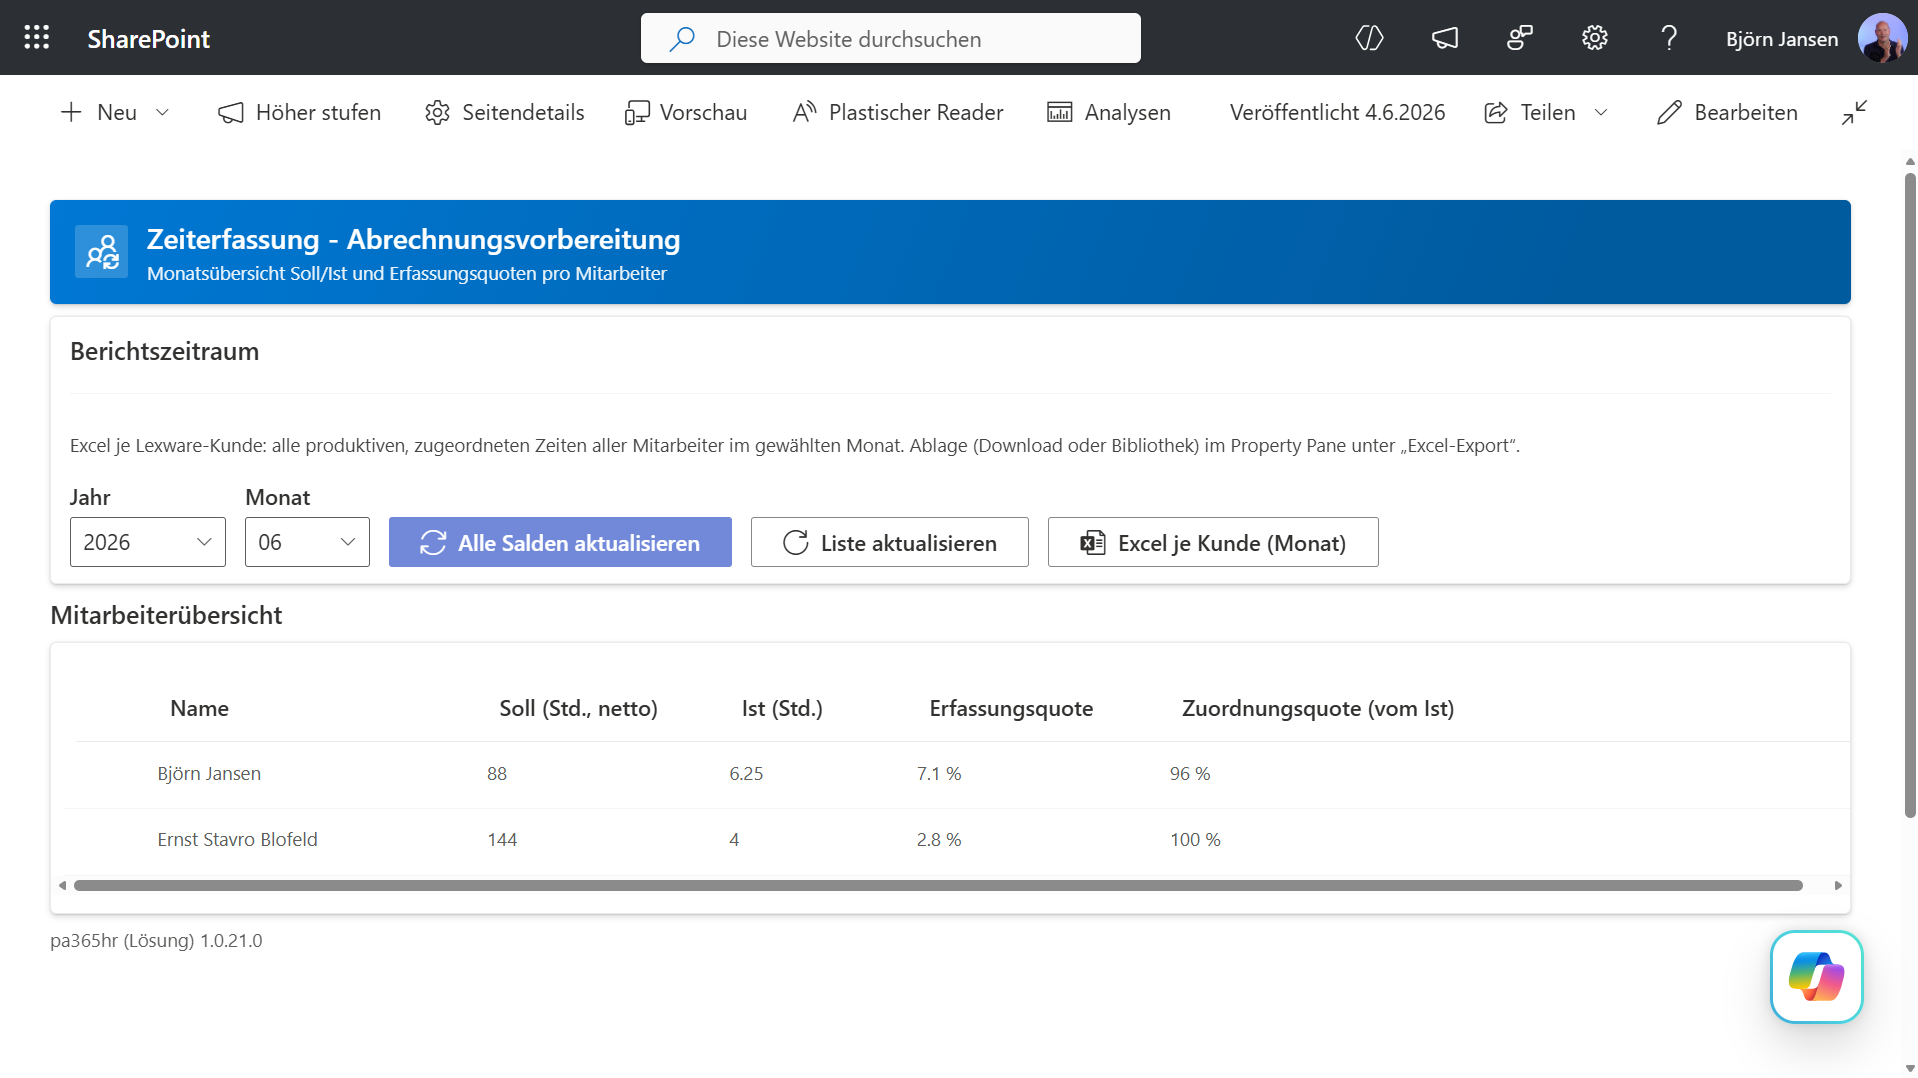Click 'Zuordnungsquote (vom Ist)' column header
This screenshot has height=1078, width=1918.
(1318, 708)
